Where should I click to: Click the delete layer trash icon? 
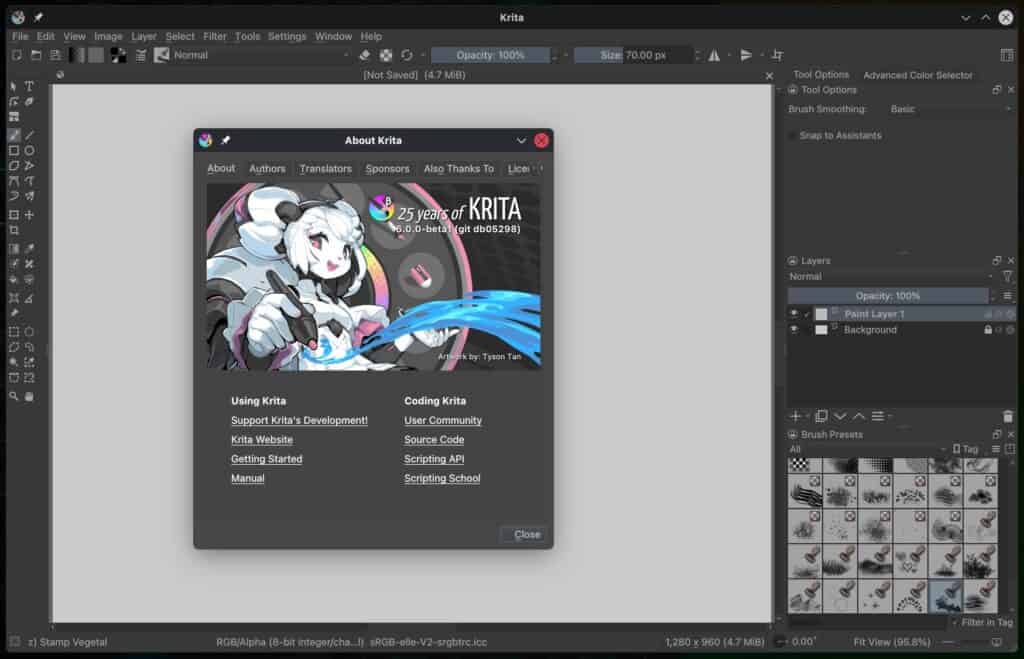click(1009, 416)
